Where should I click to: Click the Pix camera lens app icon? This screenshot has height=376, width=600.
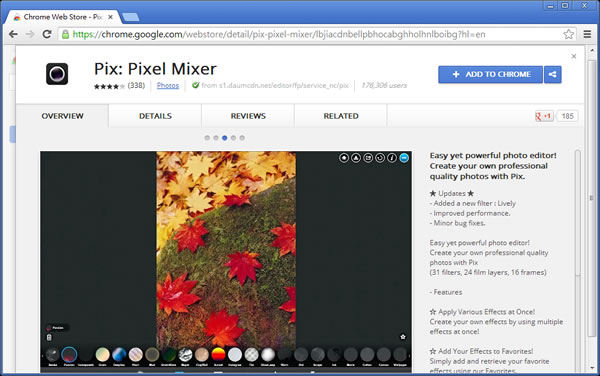[x=57, y=74]
